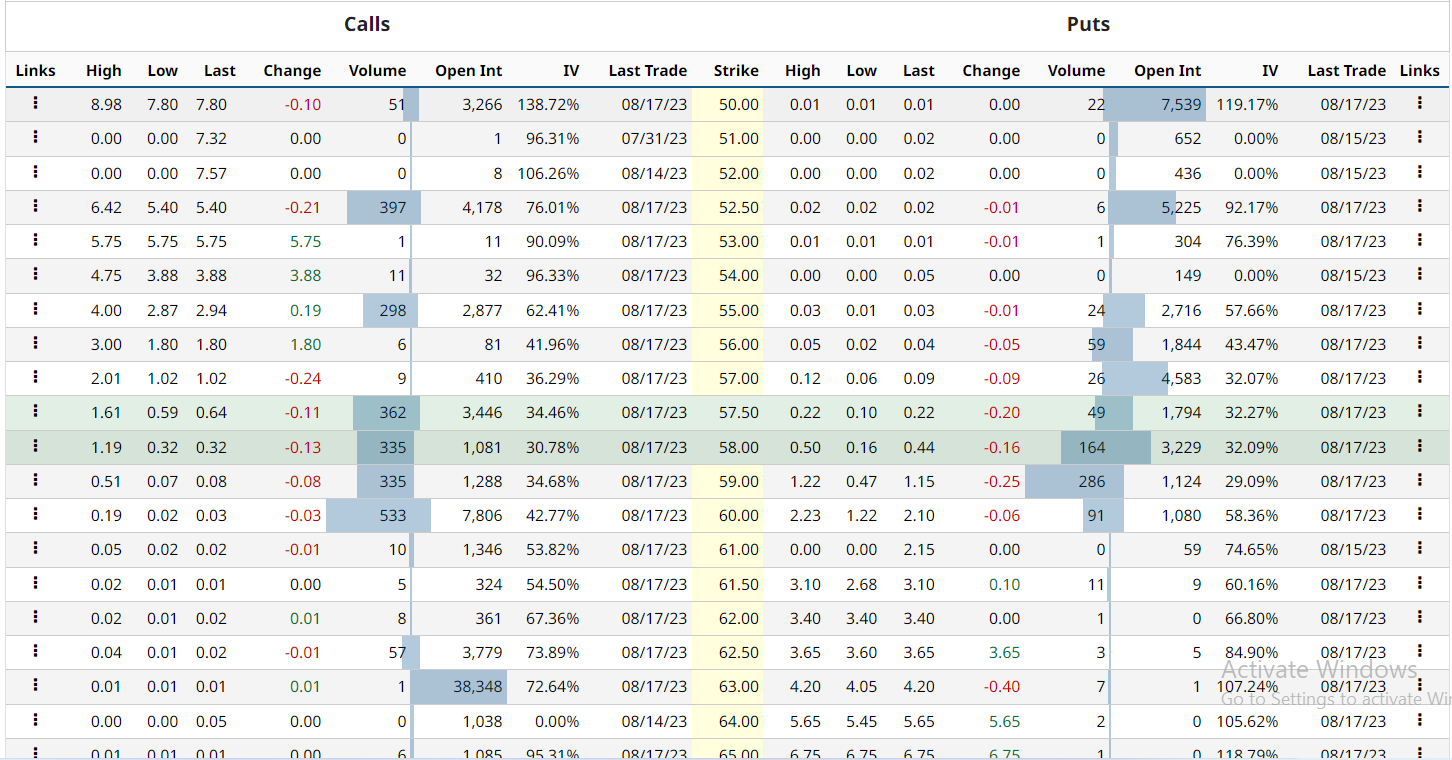
Task: Open calls links menu for strike 63.00
Action: point(35,685)
